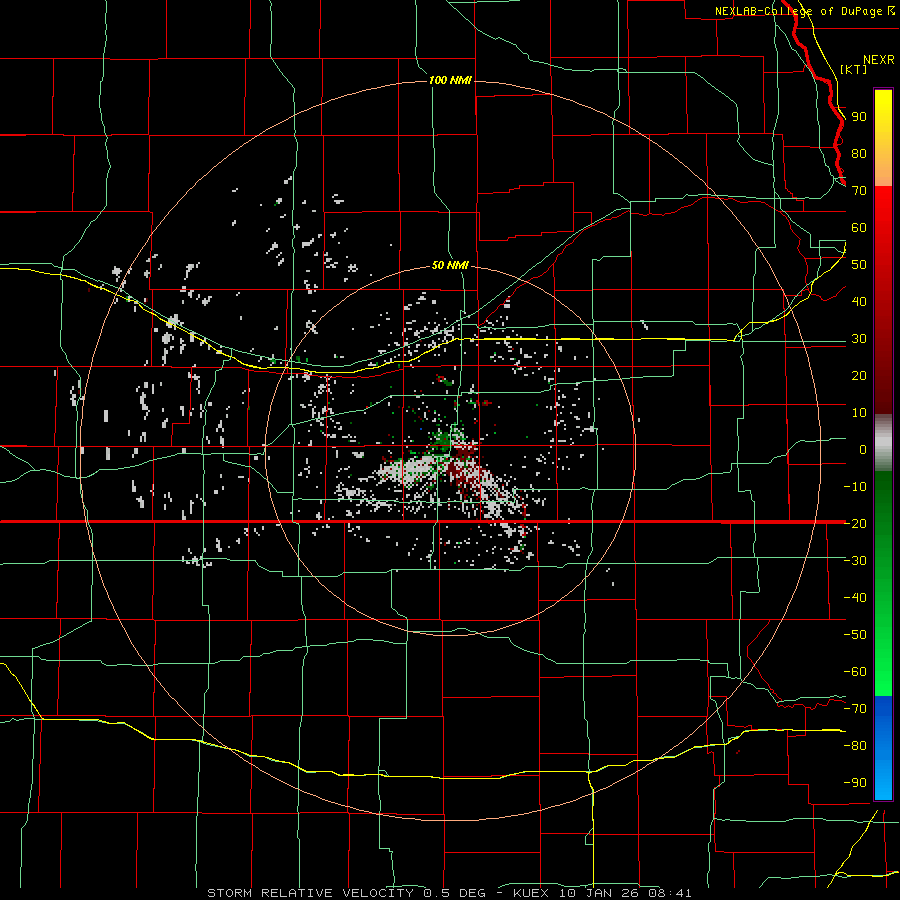The height and width of the screenshot is (900, 900).
Task: Click the -30 value on velocity scale
Action: tap(855, 561)
